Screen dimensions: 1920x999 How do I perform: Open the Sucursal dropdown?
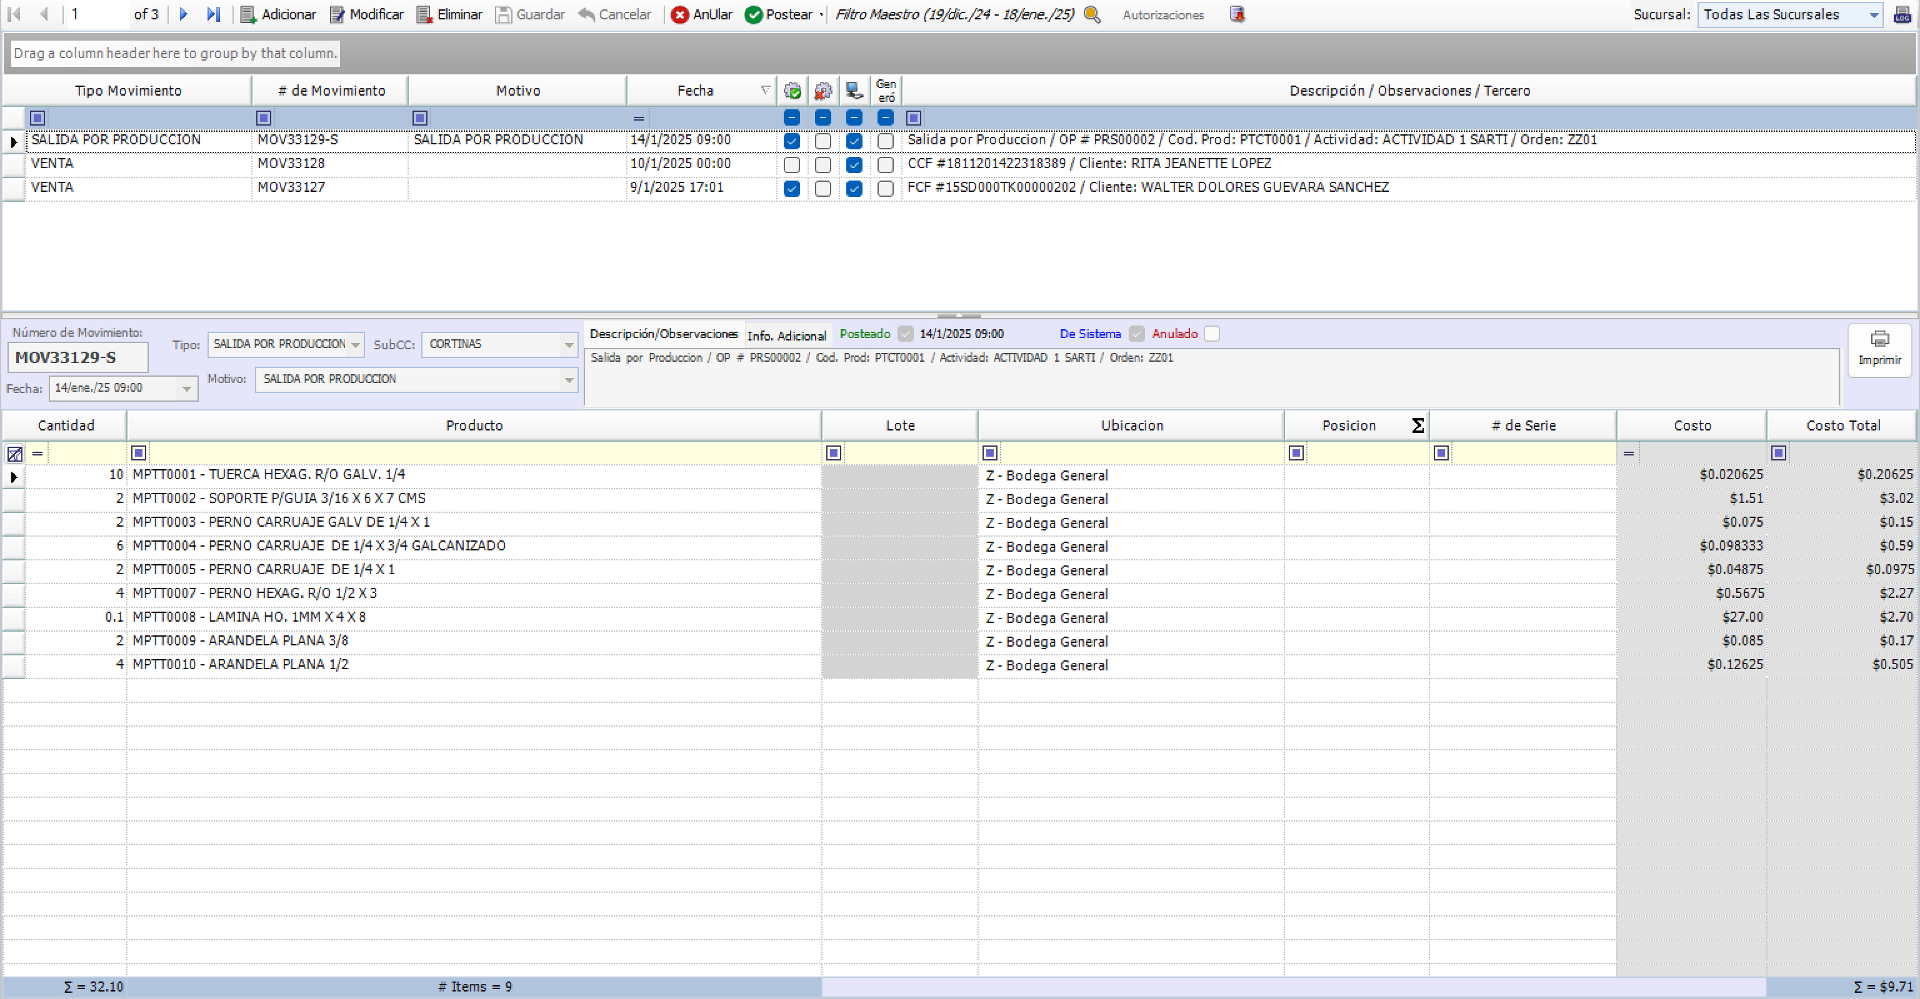click(1873, 15)
